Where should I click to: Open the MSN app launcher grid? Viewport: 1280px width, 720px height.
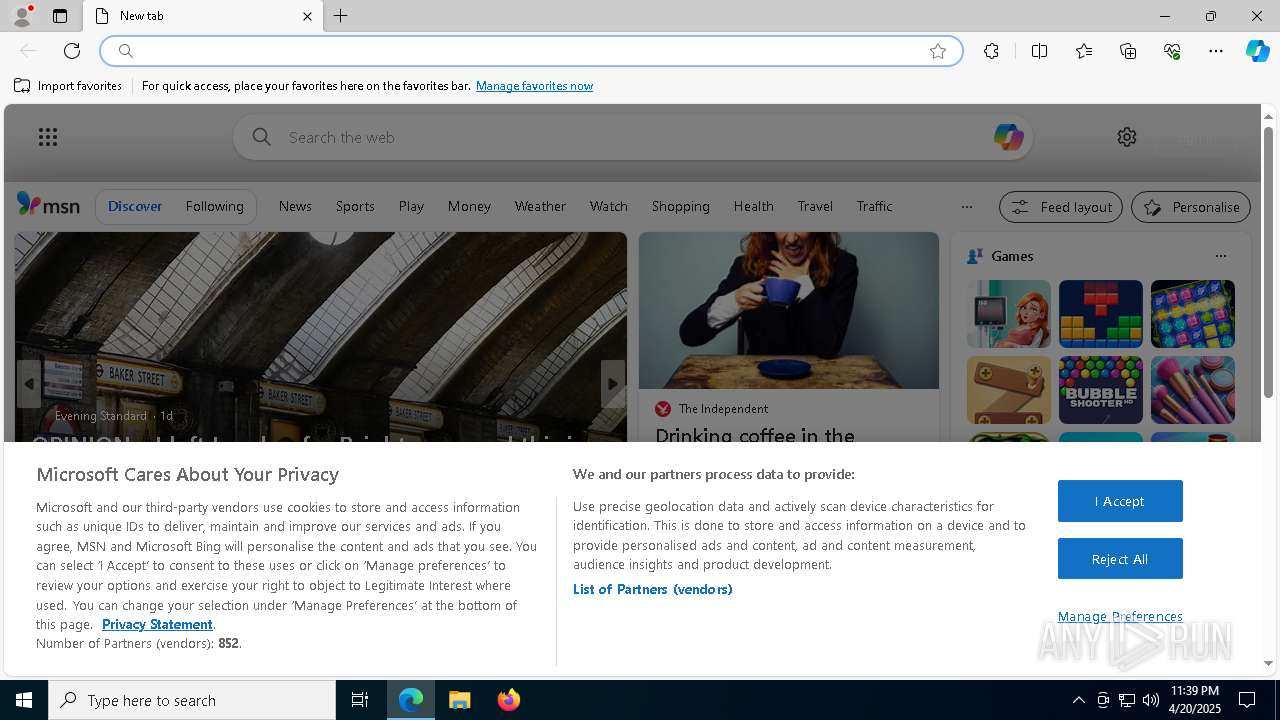tap(48, 137)
